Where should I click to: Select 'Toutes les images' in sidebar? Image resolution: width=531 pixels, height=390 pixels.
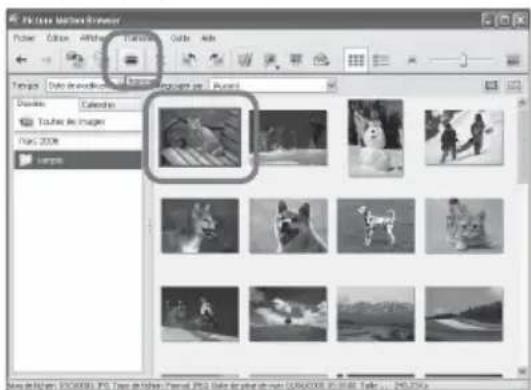78,122
